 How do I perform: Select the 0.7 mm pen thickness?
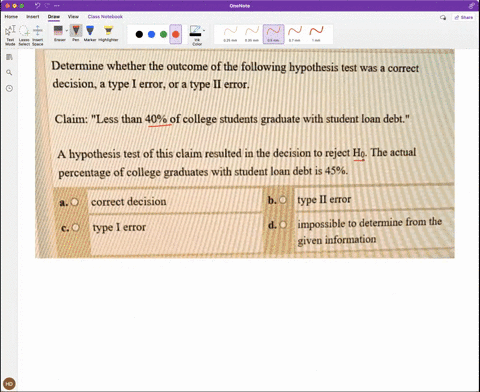(295, 34)
